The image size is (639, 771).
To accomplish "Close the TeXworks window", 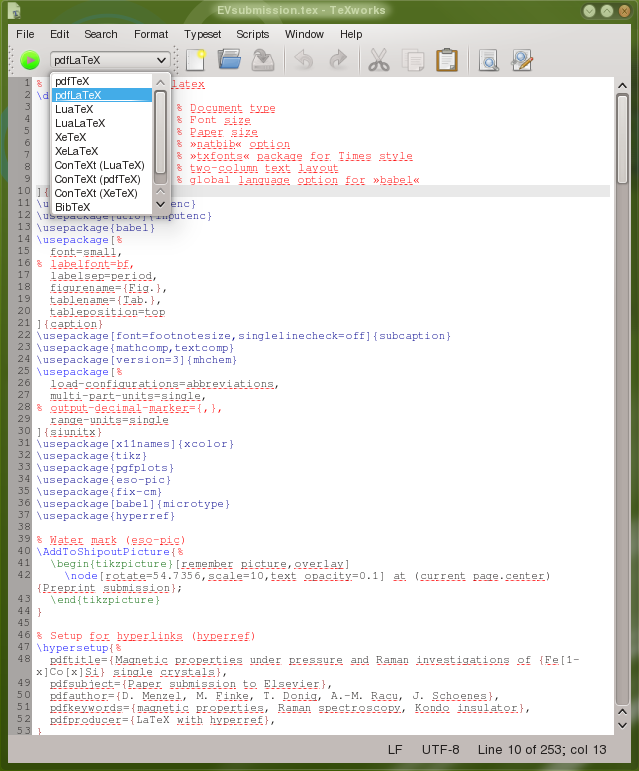I will point(624,10).
